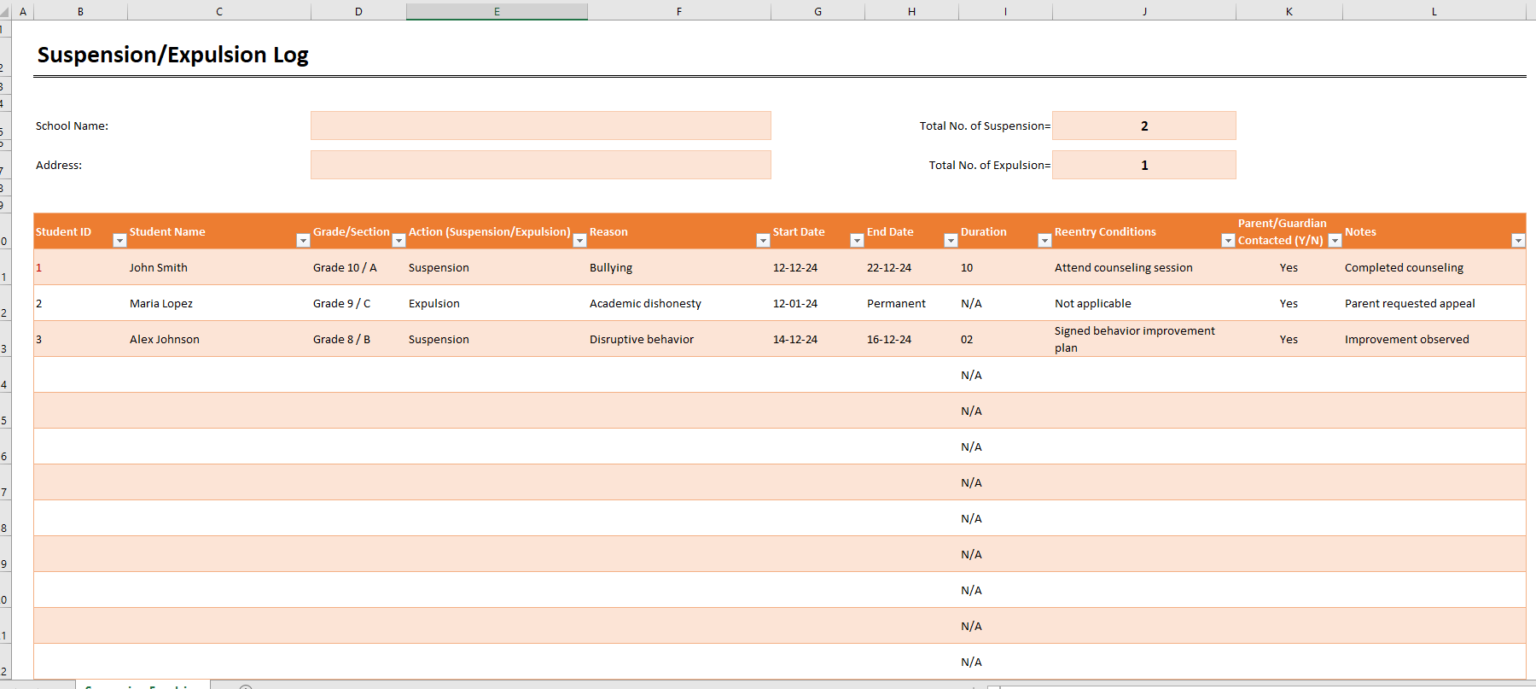Select the Suspension Expulsion sheet tab

pos(142,687)
